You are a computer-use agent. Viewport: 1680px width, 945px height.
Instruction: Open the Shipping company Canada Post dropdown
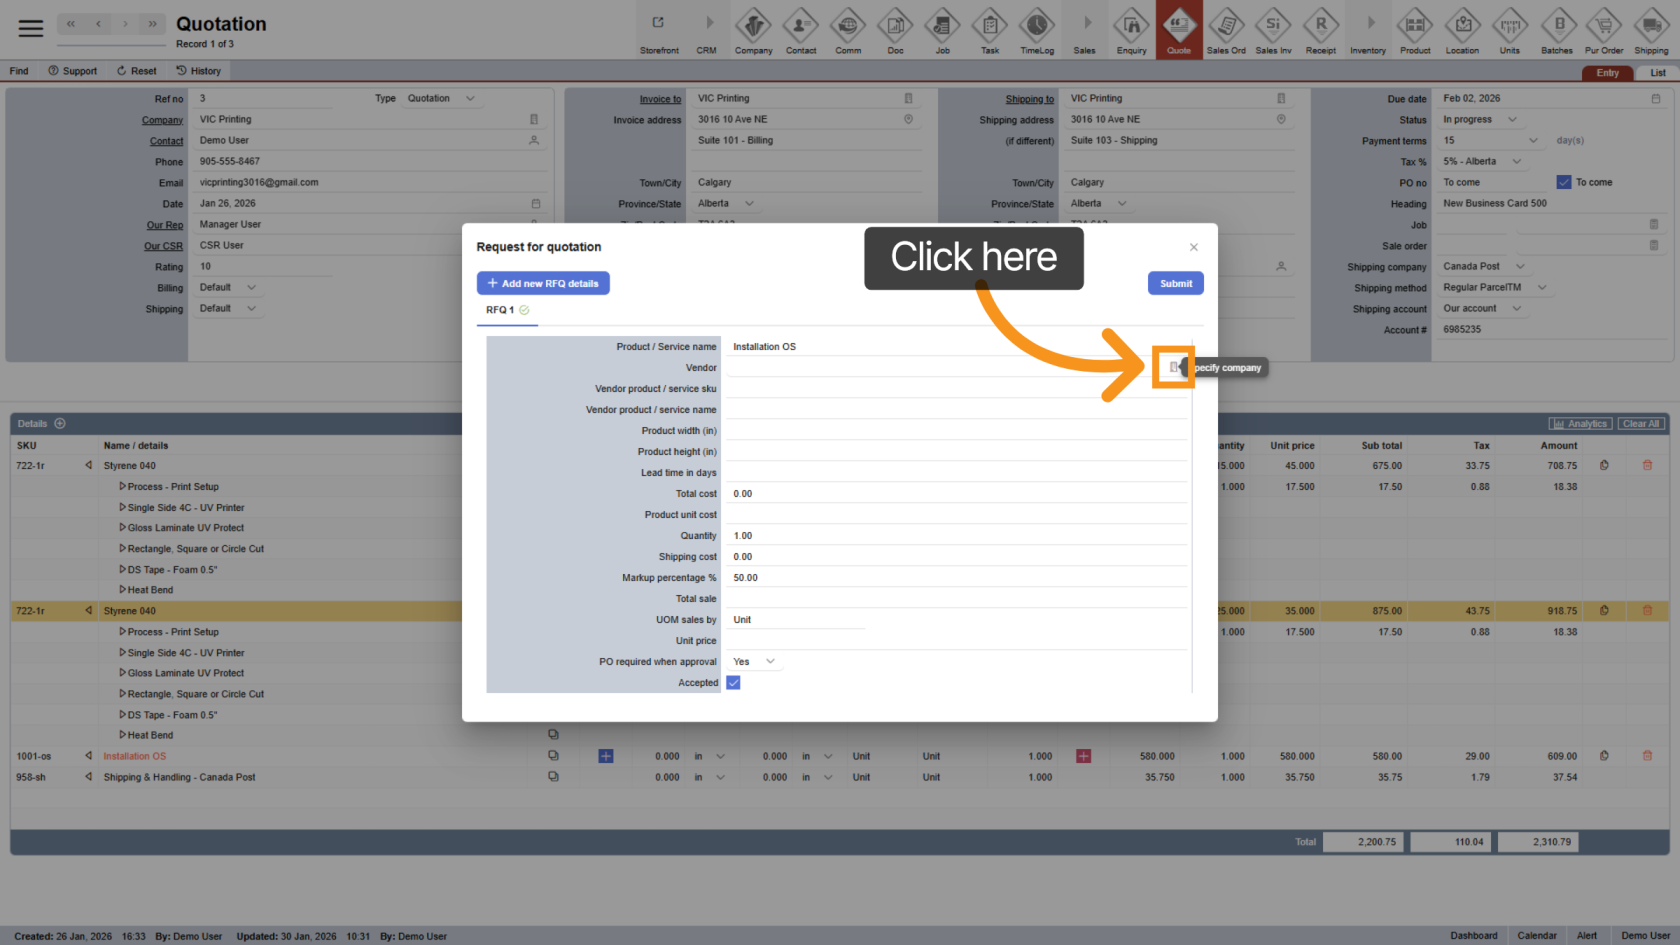pyautogui.click(x=1484, y=267)
